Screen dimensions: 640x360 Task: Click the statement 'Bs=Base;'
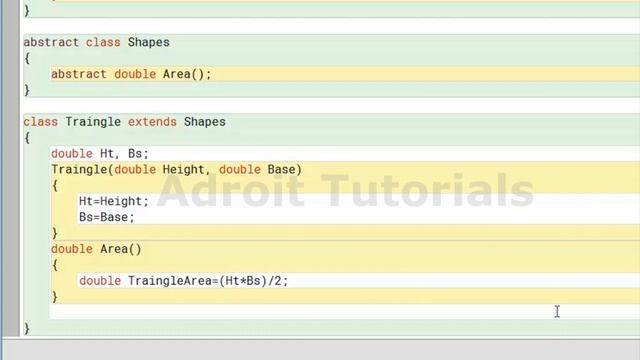click(x=107, y=218)
